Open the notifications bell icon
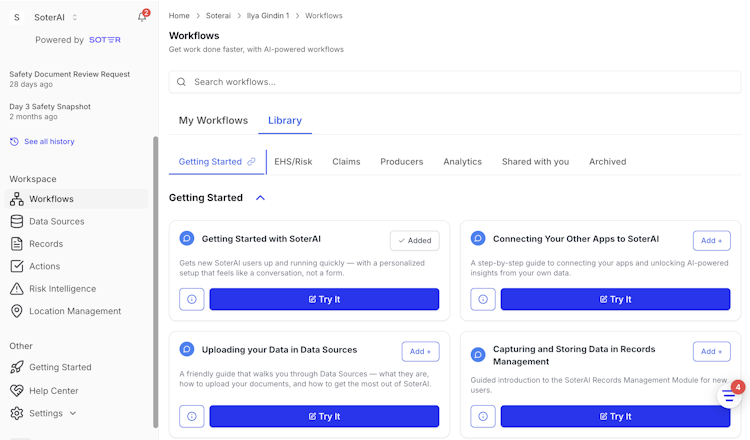 pyautogui.click(x=142, y=17)
